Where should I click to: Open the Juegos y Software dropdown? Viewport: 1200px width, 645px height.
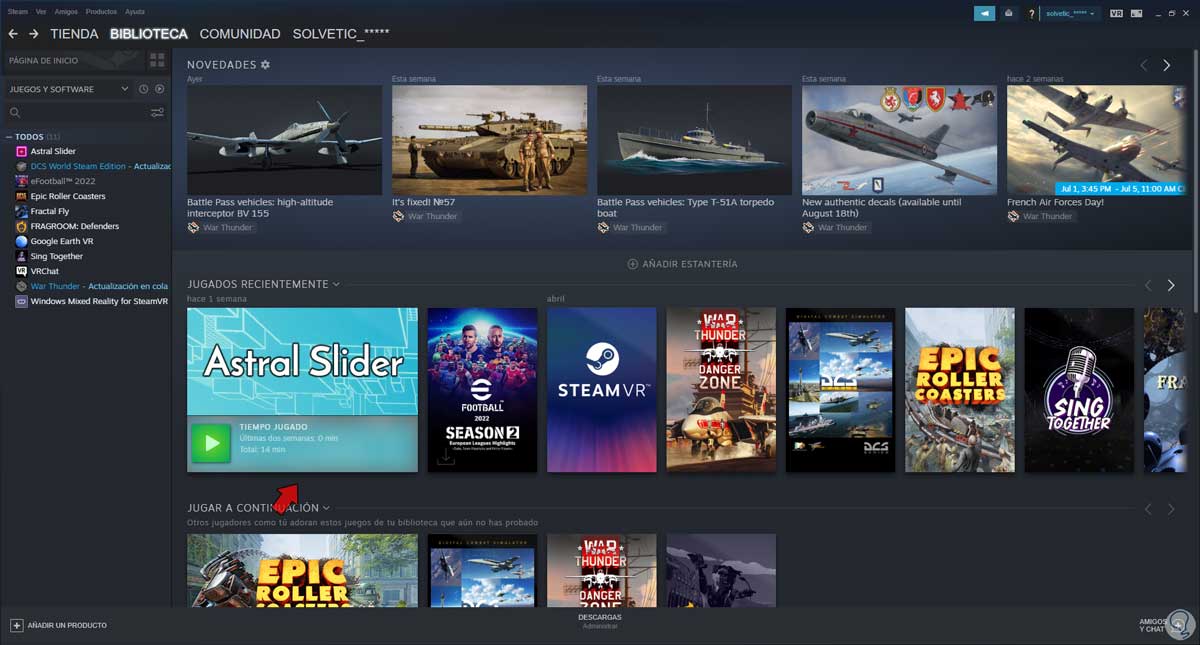coord(69,89)
